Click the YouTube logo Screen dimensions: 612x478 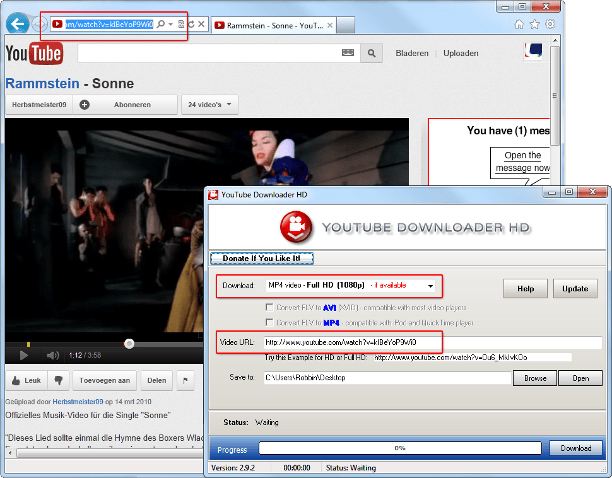(34, 53)
